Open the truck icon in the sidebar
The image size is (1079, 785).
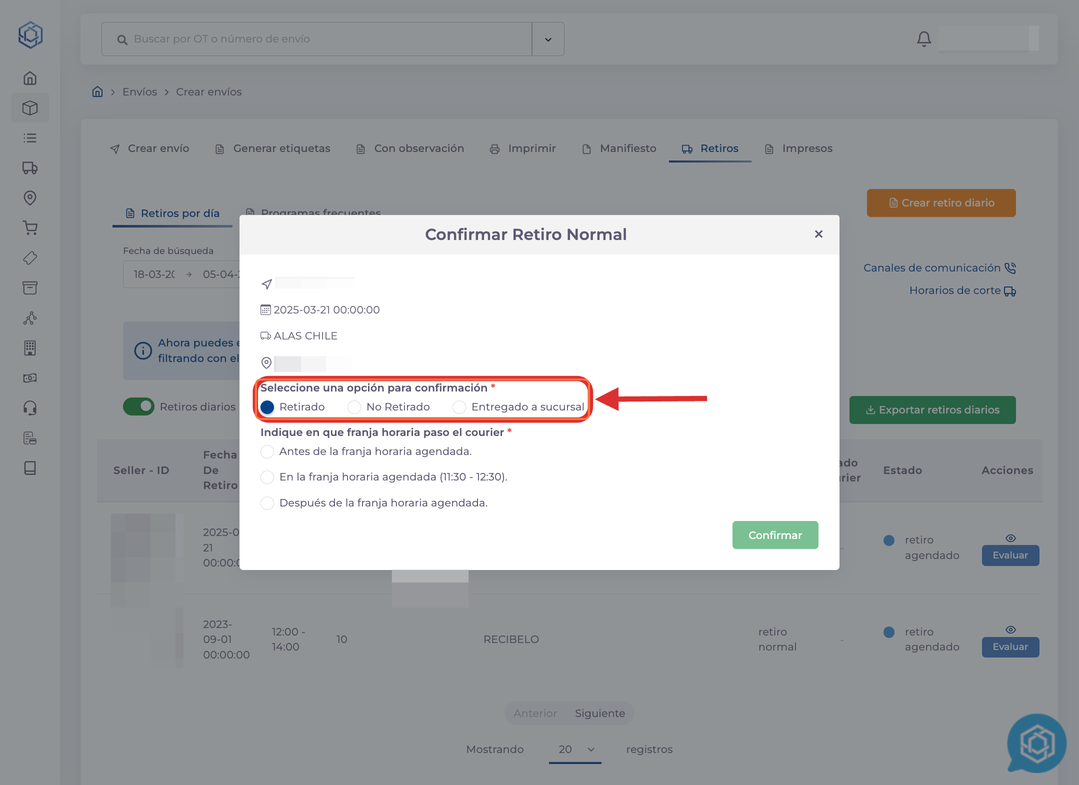coord(30,168)
